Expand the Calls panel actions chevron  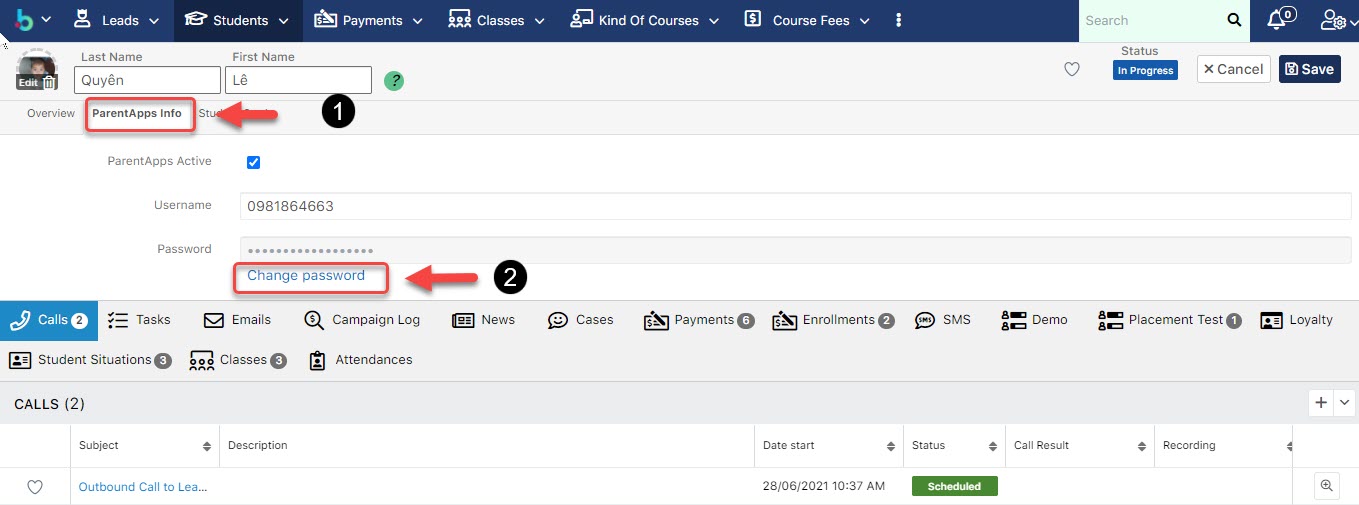pyautogui.click(x=1344, y=402)
